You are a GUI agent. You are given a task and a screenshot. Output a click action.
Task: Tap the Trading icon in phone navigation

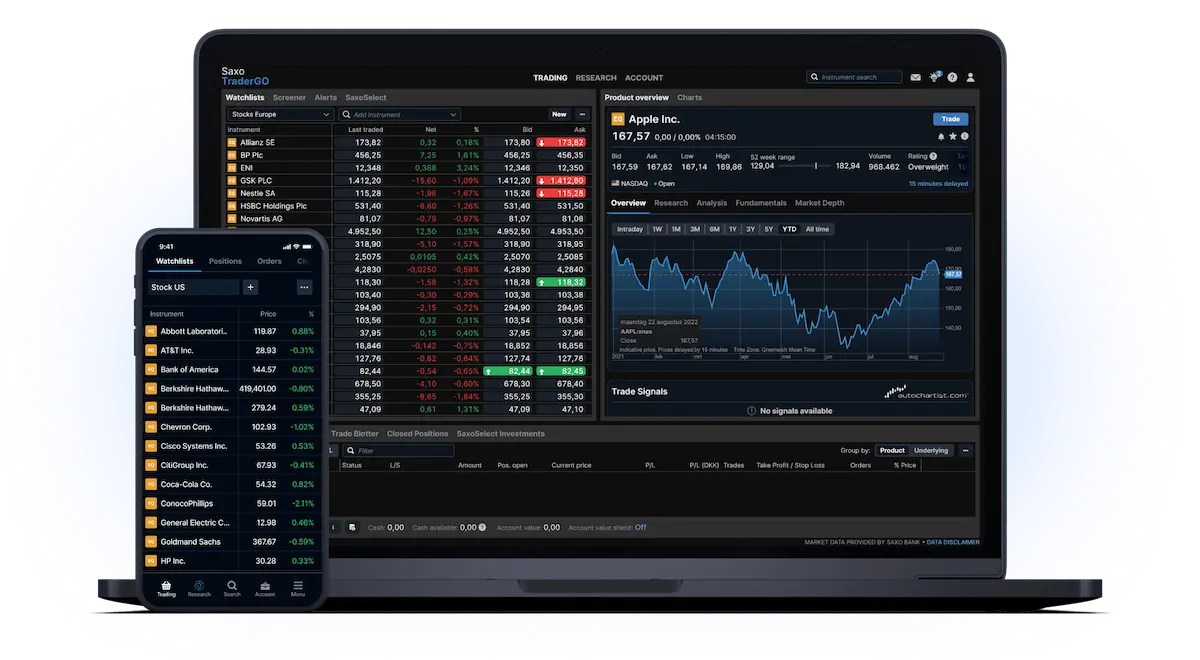166,588
